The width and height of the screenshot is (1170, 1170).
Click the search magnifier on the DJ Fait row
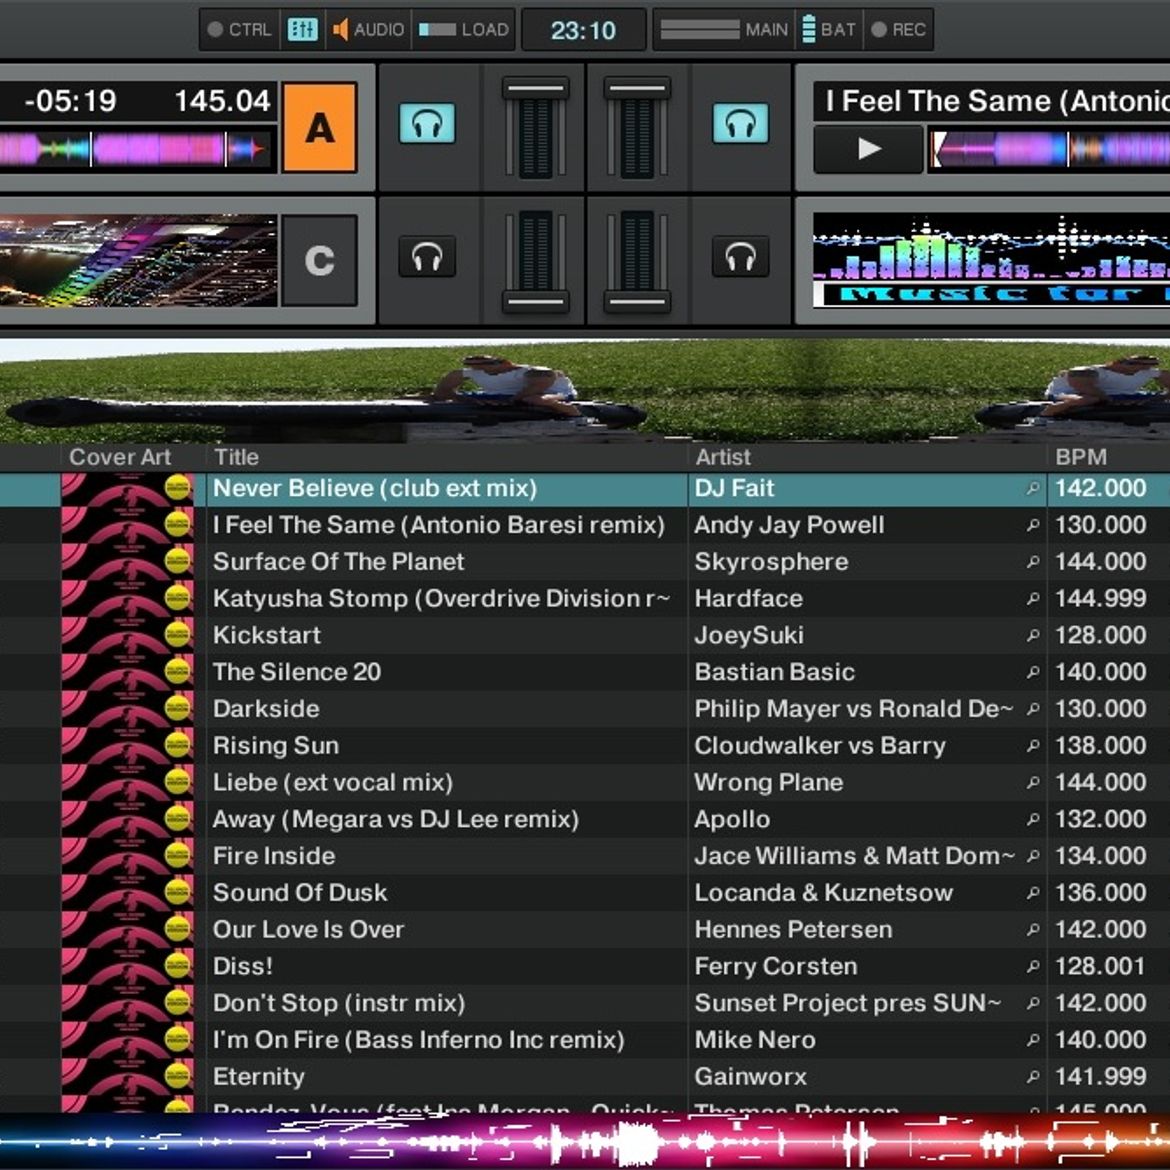1032,489
